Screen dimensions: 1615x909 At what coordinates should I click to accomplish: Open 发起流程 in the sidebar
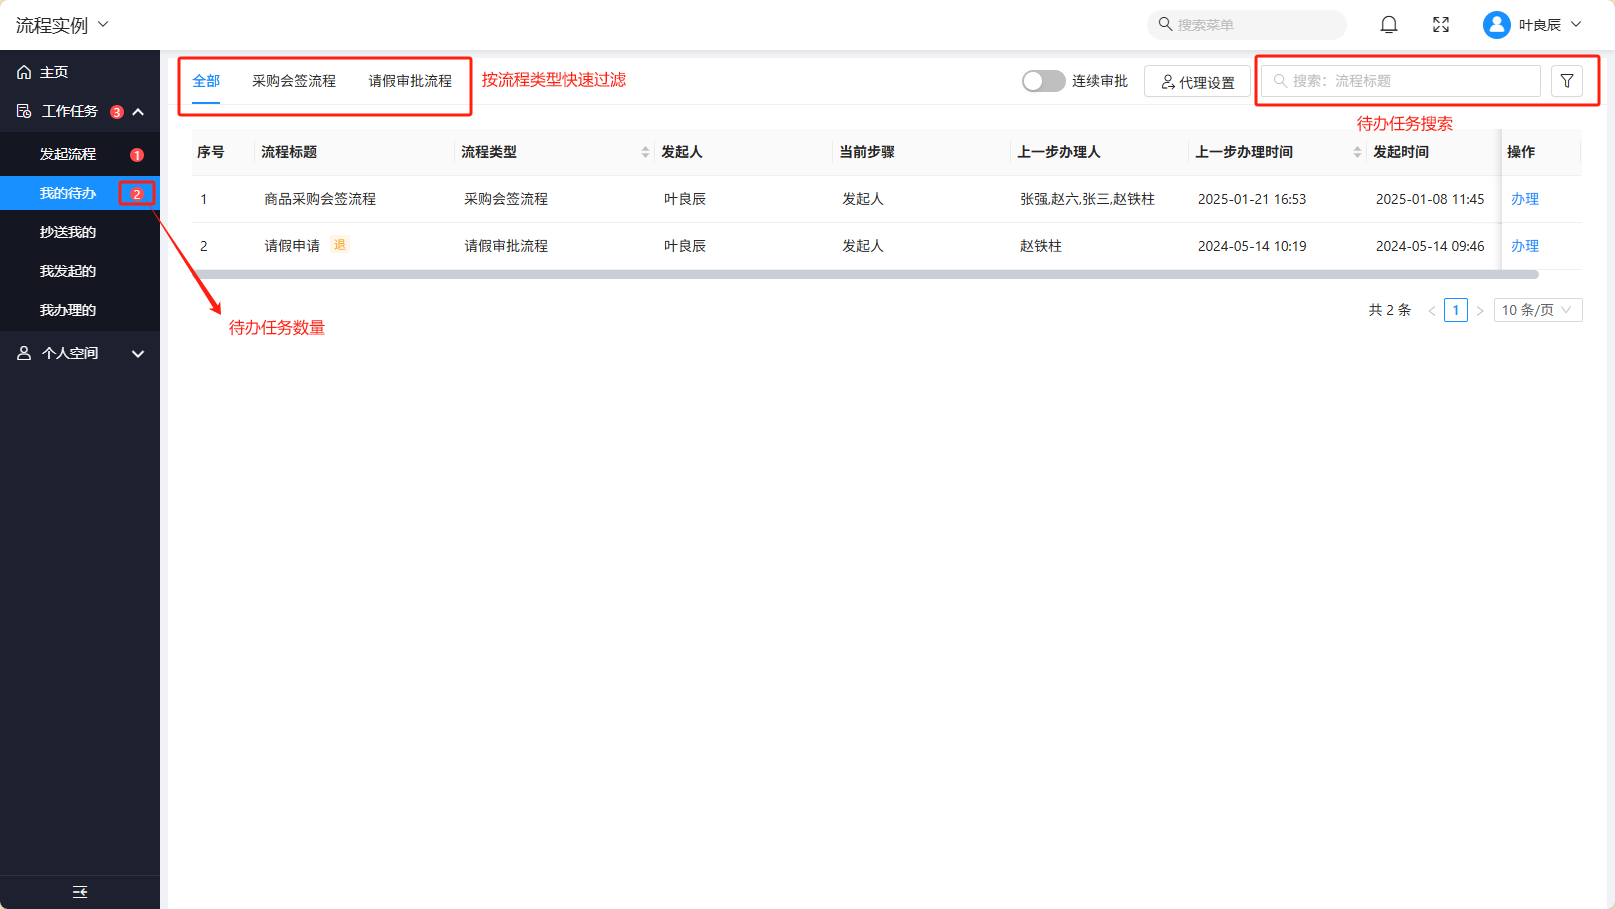(68, 154)
